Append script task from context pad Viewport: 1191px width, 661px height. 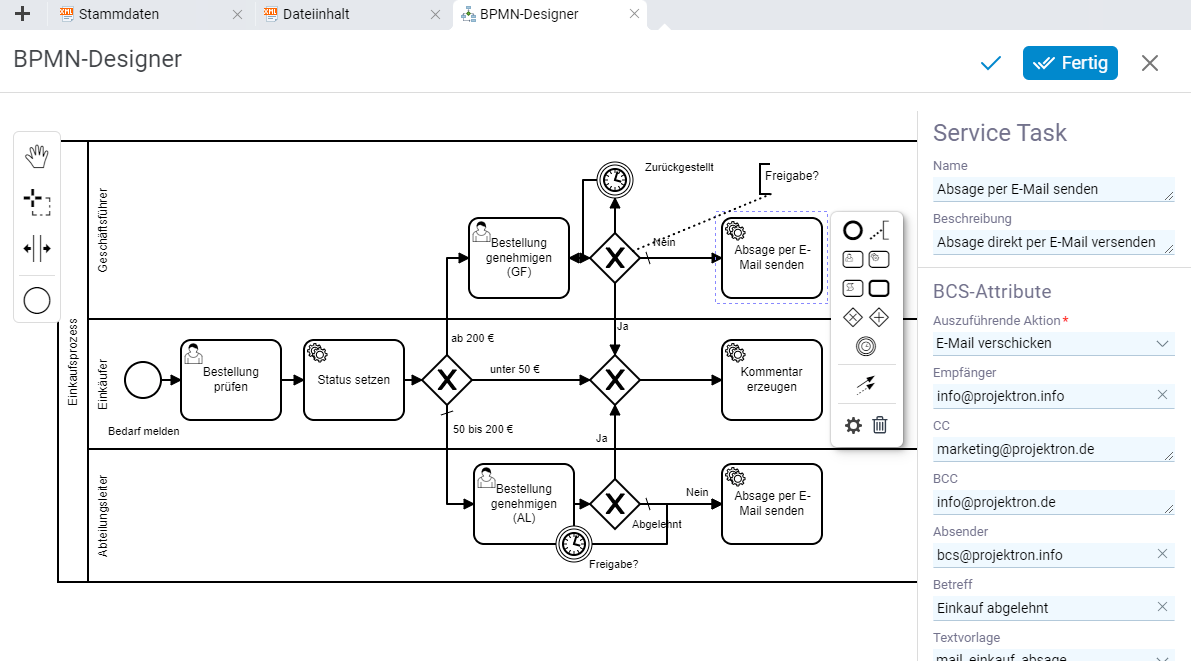[x=853, y=288]
